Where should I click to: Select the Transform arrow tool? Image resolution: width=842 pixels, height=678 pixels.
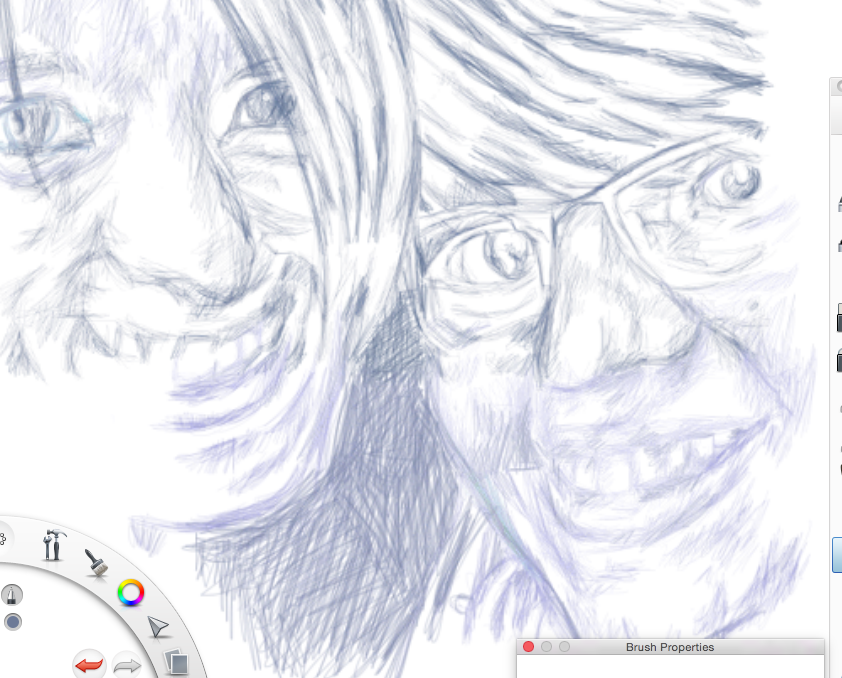pos(157,627)
